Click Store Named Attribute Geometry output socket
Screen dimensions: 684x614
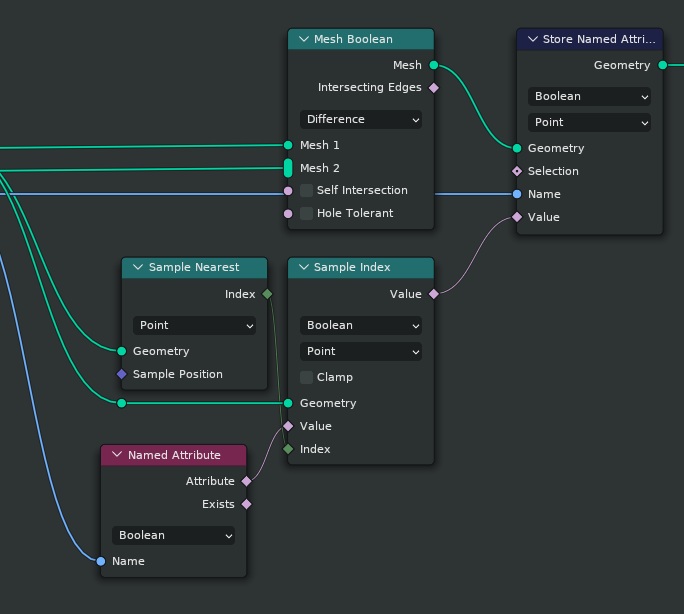coord(663,65)
